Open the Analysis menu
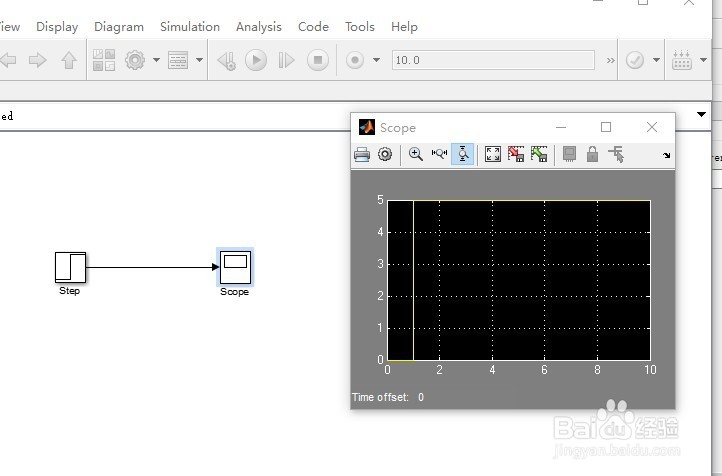The height and width of the screenshot is (476, 722). point(259,27)
